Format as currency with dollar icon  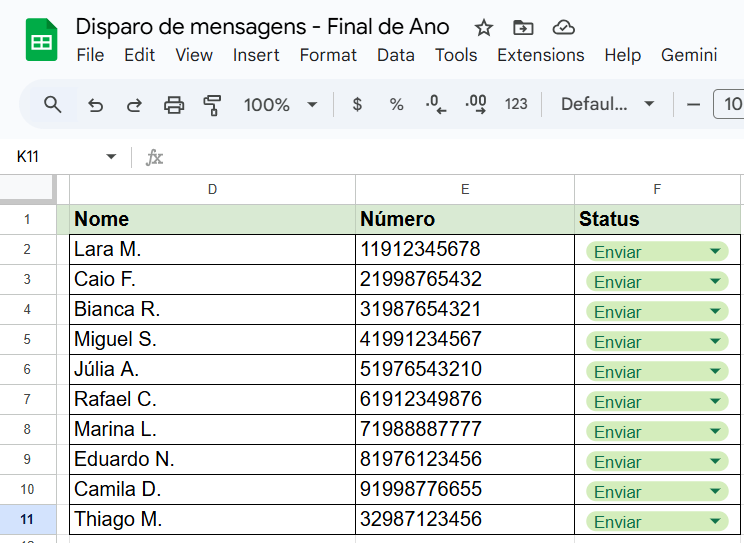tap(357, 104)
